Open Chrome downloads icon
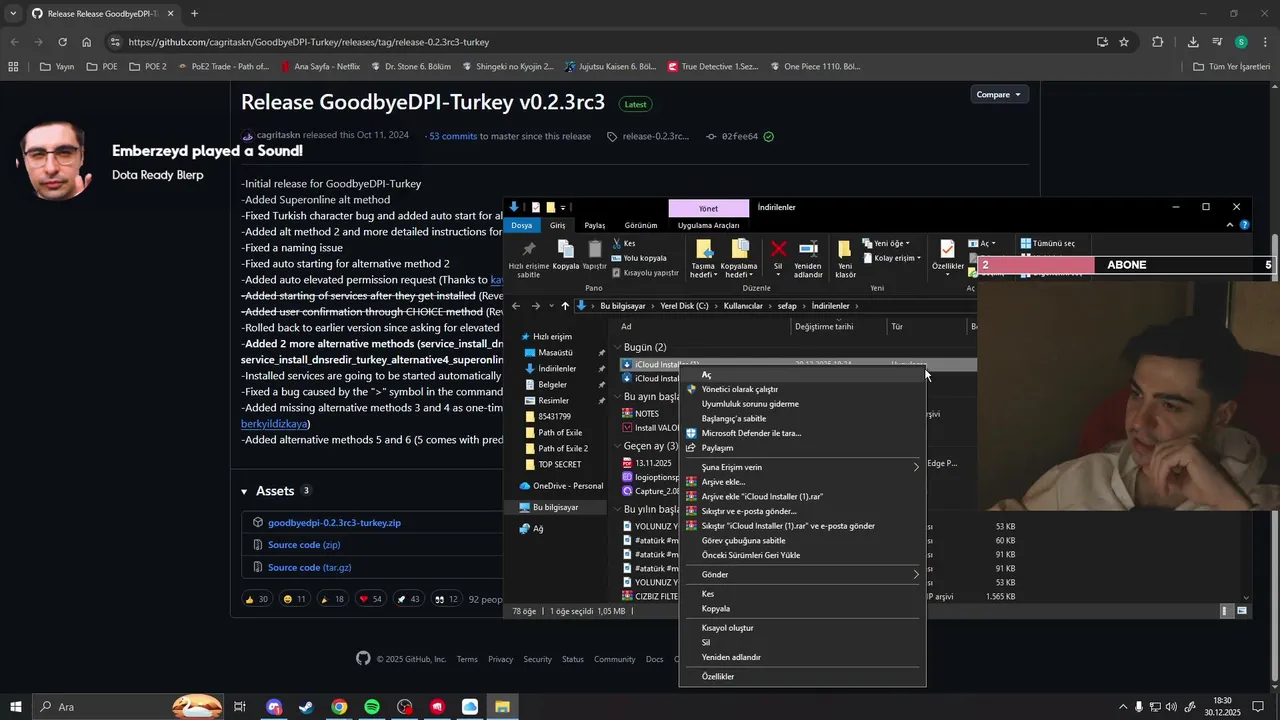 tap(1193, 42)
